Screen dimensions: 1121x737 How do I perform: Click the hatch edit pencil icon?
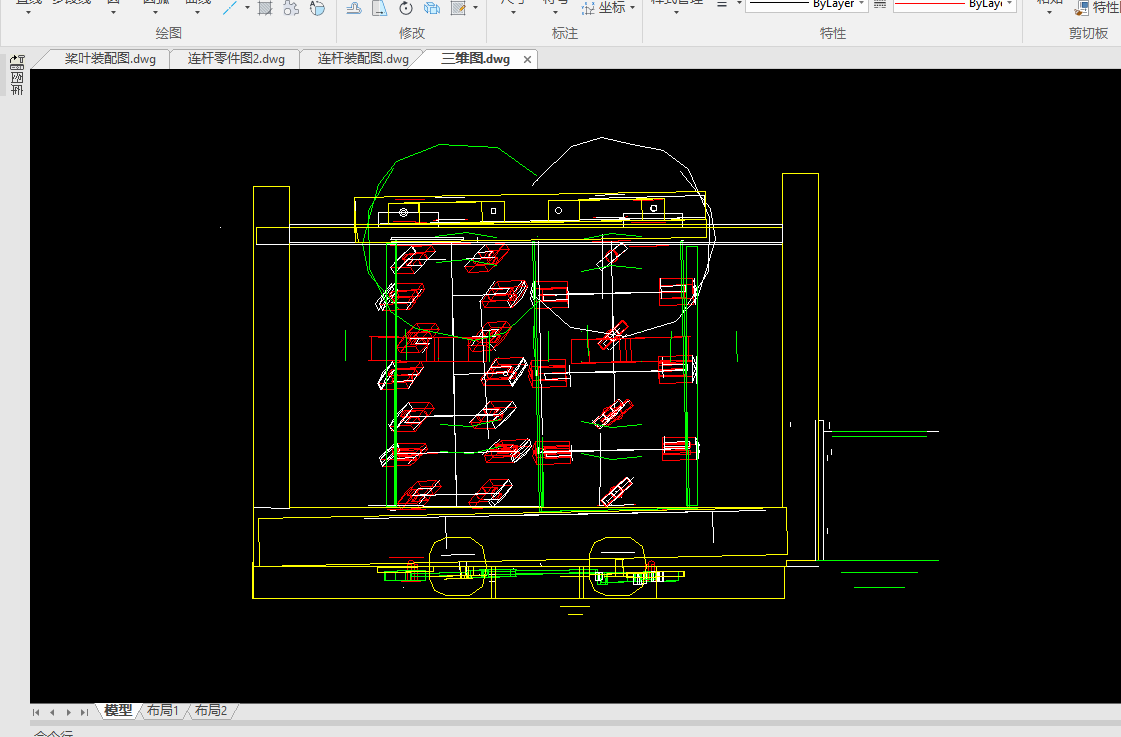458,7
